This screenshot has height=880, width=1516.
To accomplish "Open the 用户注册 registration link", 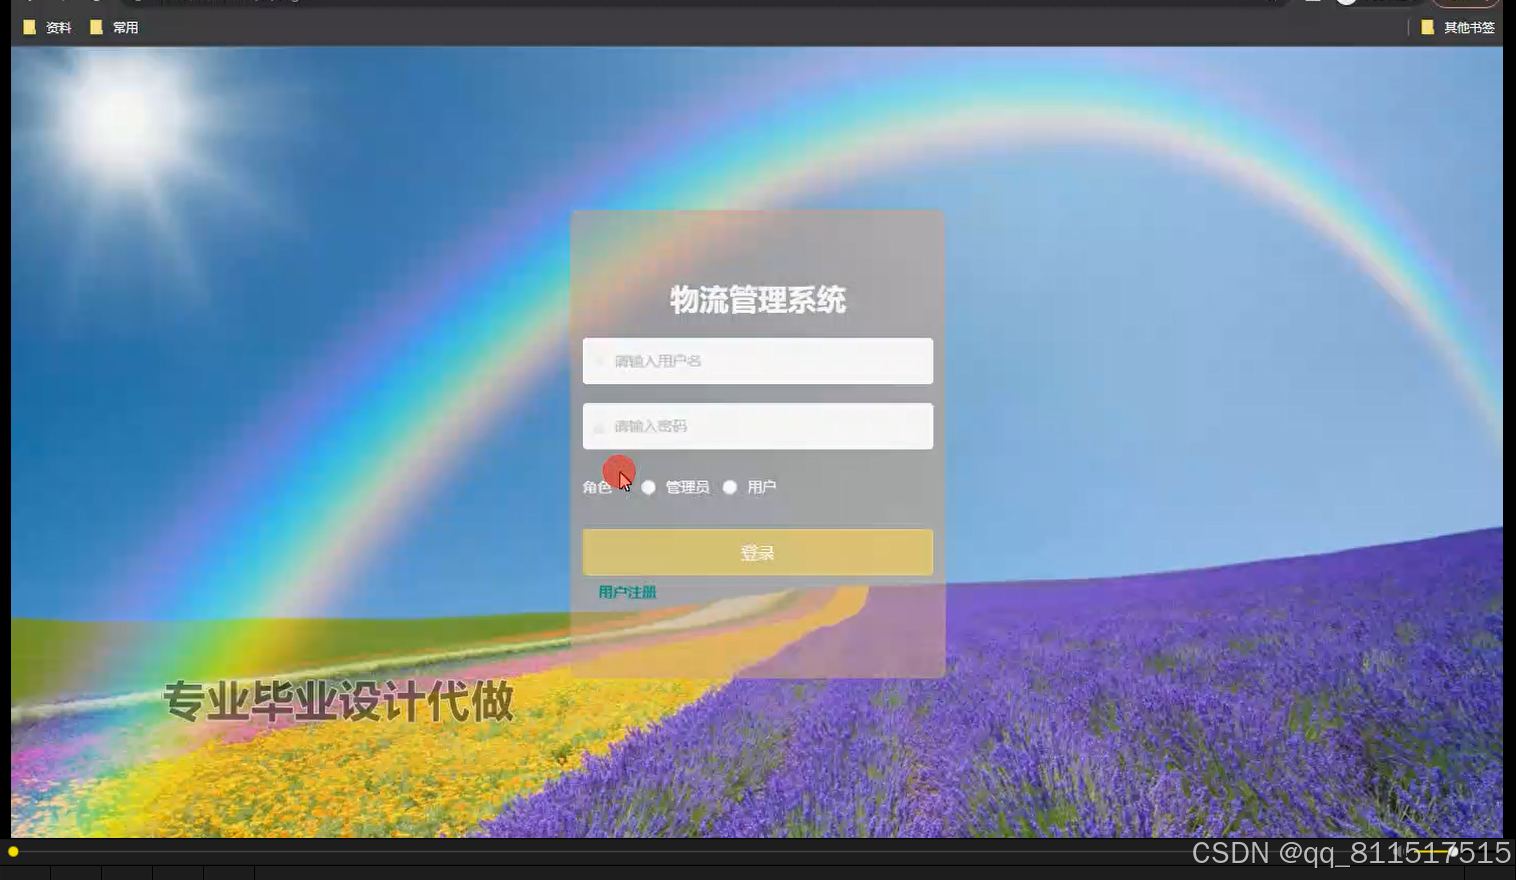I will (625, 592).
